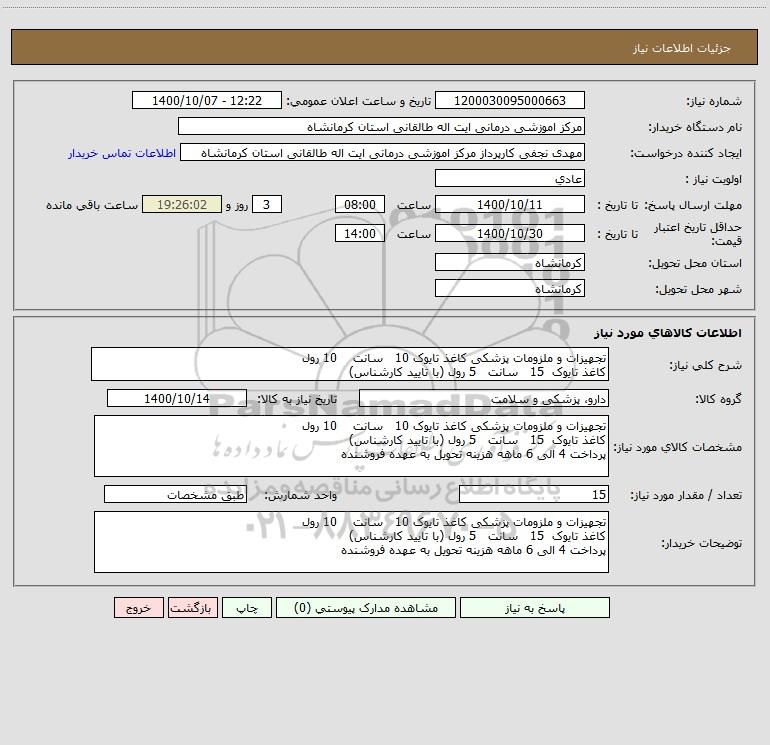Image resolution: width=770 pixels, height=745 pixels.
Task: Click the price validity time 14:00
Action: point(359,234)
